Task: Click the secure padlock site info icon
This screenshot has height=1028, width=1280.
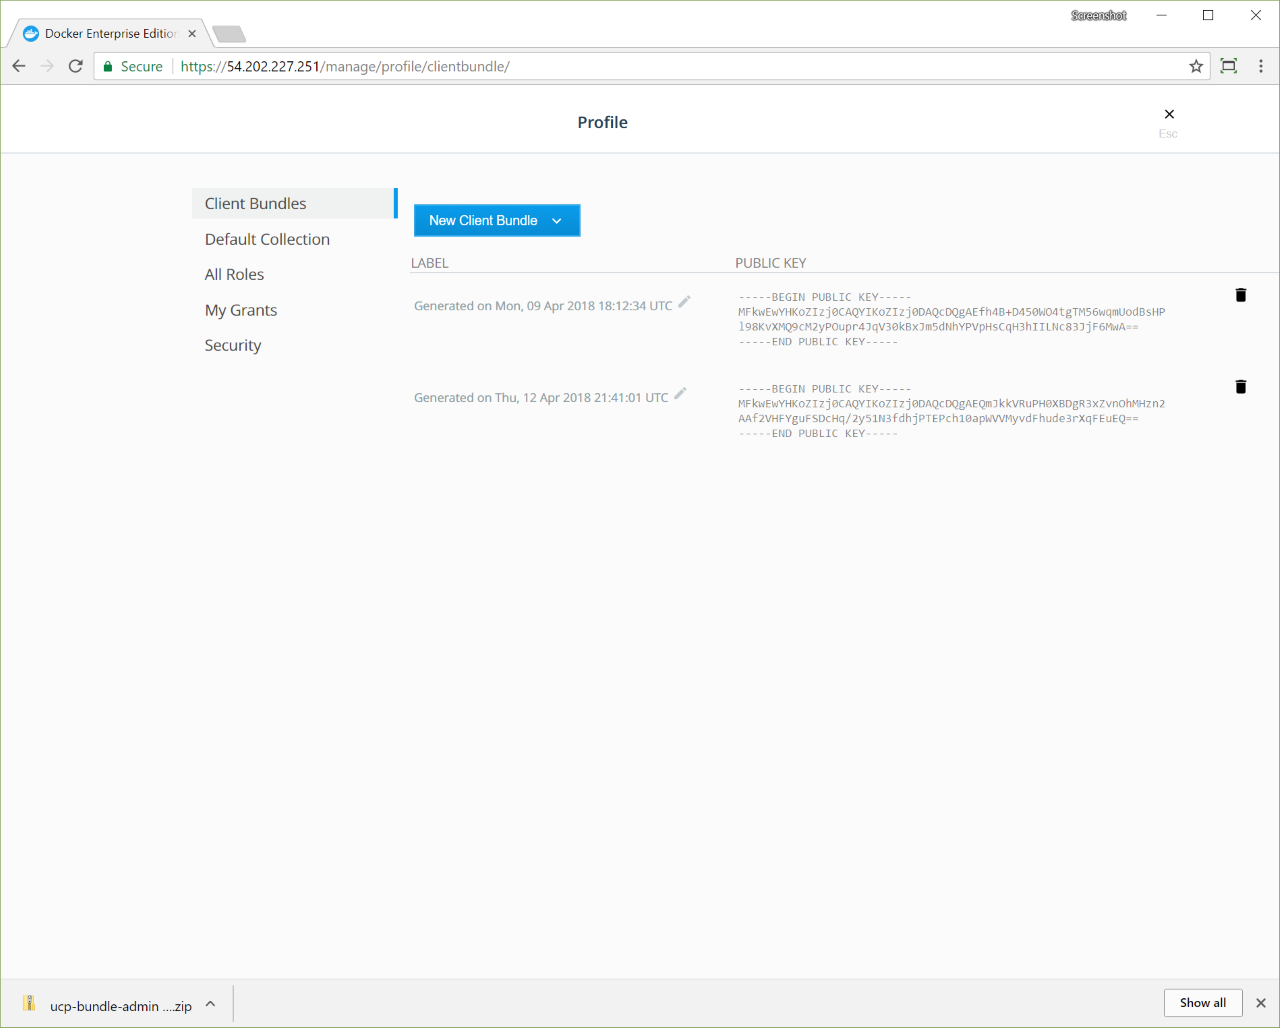Action: click(x=108, y=67)
